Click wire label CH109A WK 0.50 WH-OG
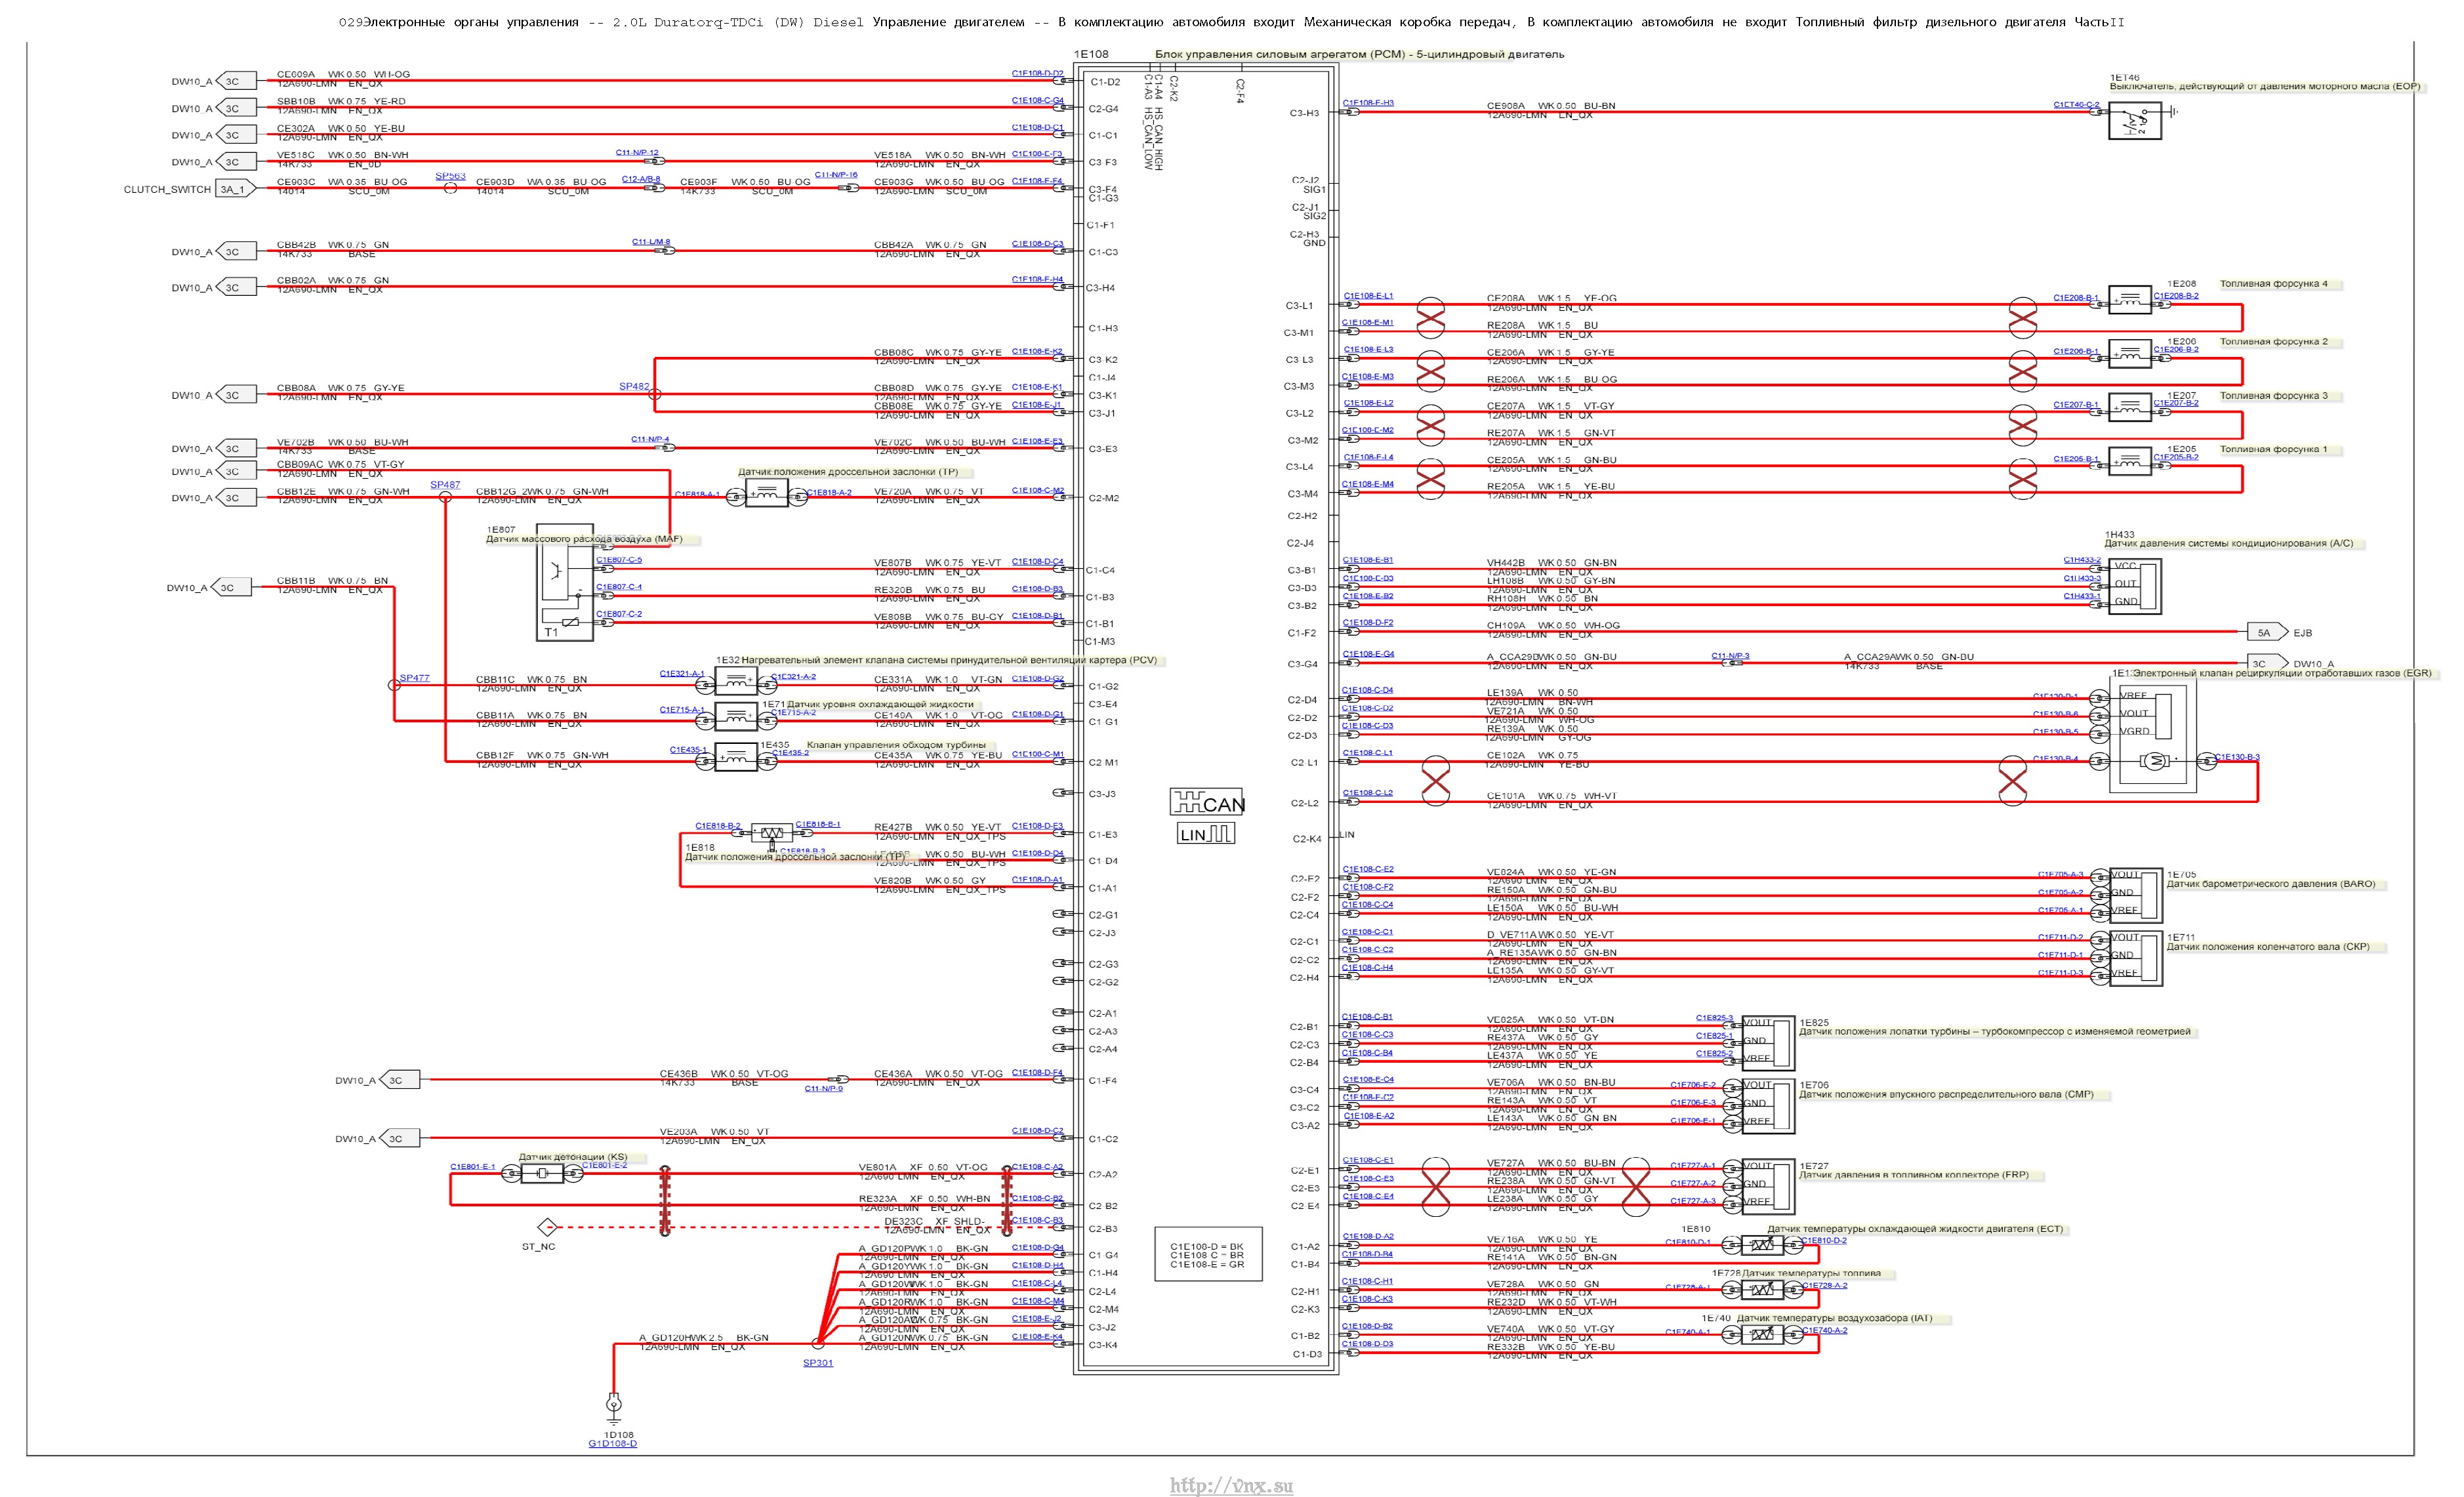 point(1553,625)
